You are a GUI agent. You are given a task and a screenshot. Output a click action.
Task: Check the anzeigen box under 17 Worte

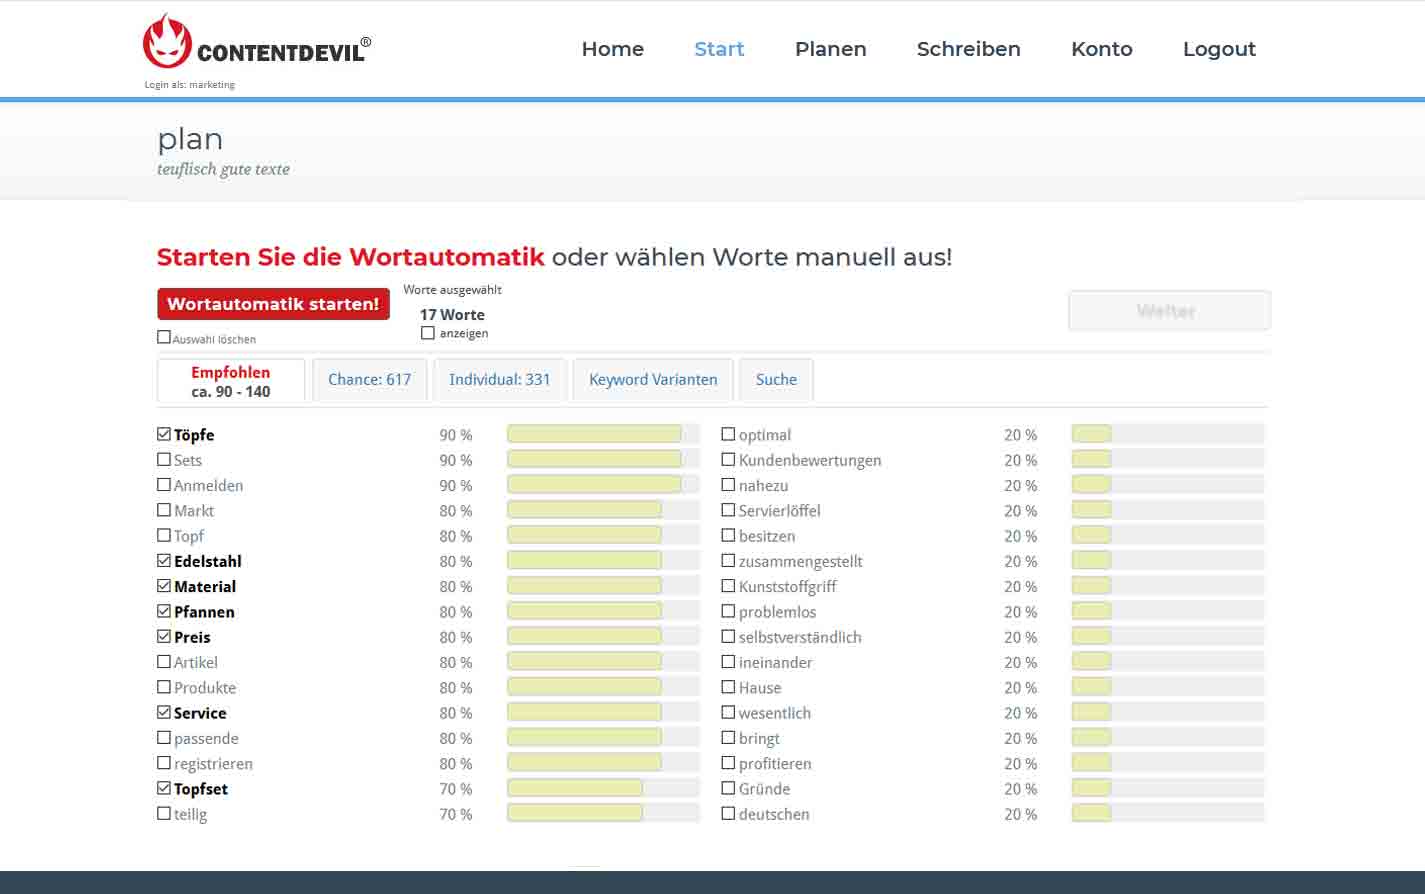click(428, 333)
